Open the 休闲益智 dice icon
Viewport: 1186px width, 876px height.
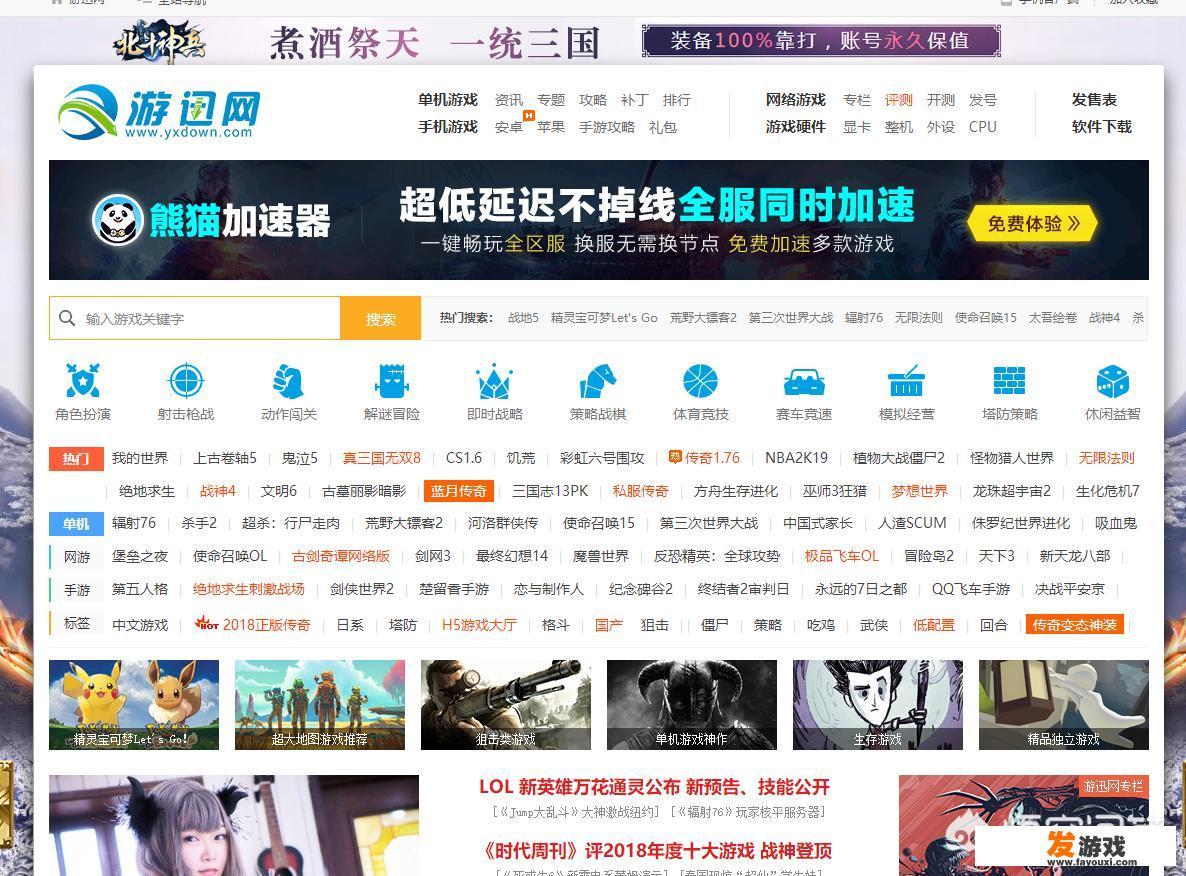[x=1112, y=381]
